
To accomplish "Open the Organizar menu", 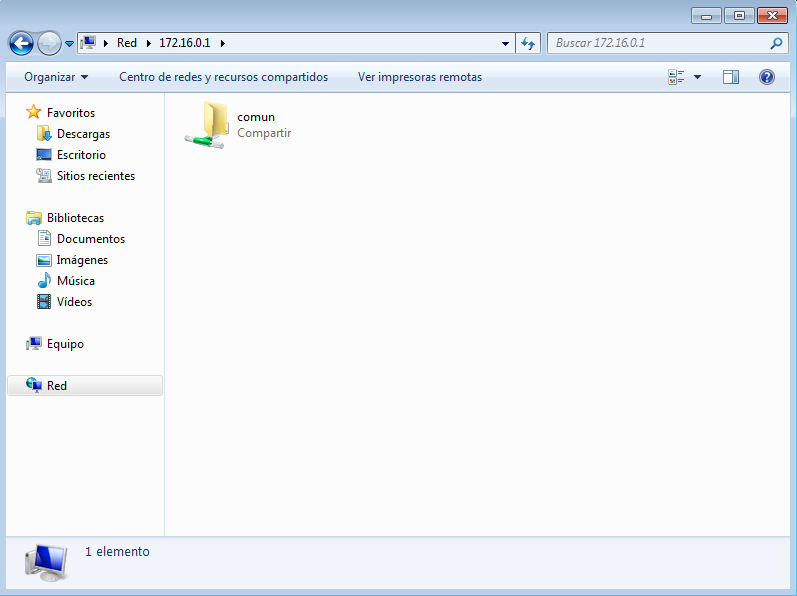I will tap(56, 77).
